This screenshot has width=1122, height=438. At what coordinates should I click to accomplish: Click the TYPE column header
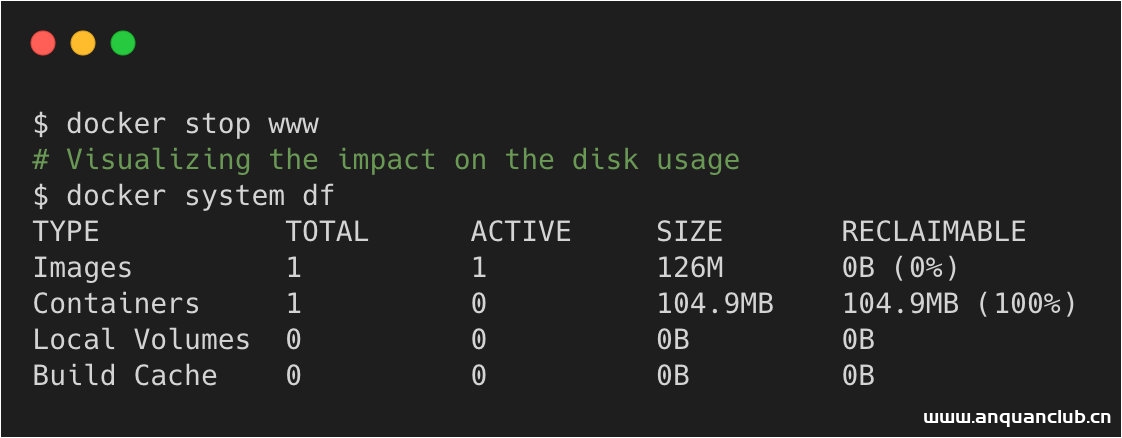(x=66, y=232)
